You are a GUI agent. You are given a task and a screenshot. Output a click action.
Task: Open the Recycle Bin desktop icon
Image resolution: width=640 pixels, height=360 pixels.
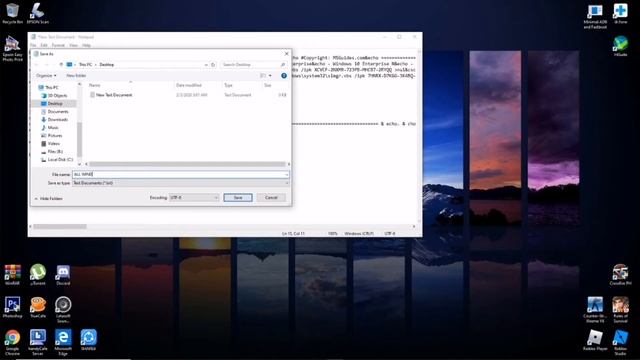12,13
